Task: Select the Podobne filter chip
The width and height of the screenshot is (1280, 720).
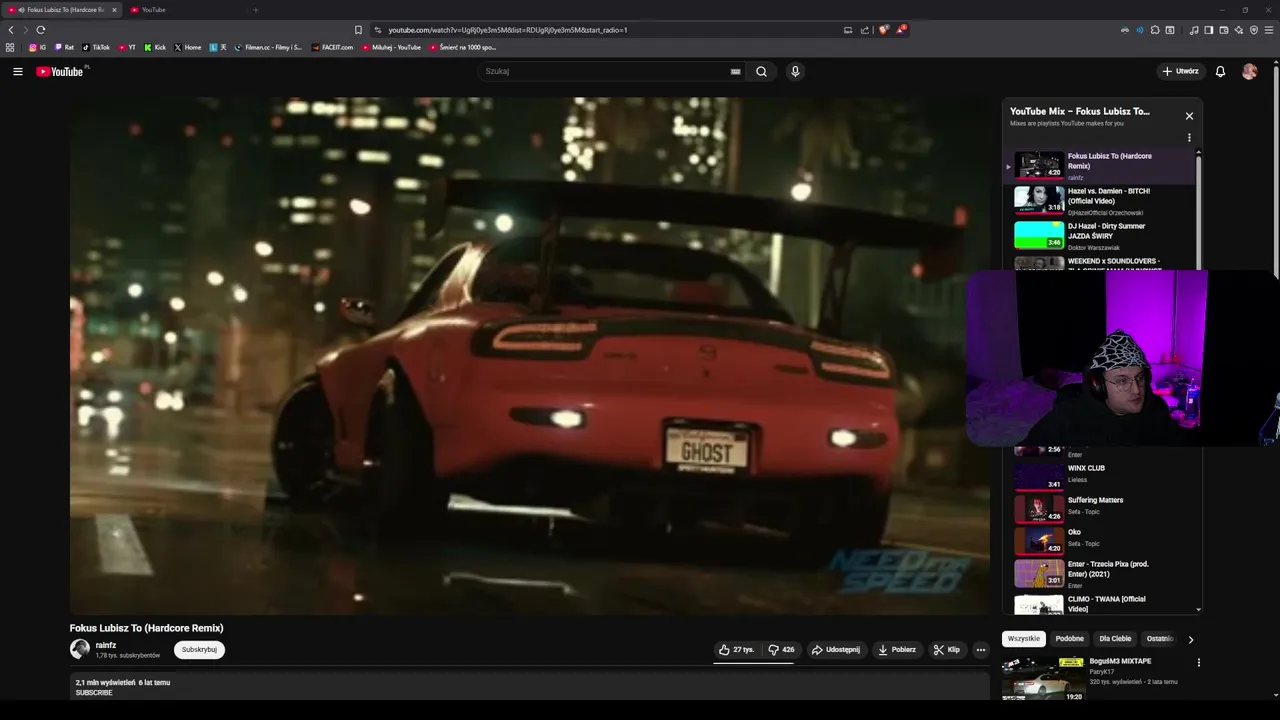Action: pos(1069,639)
